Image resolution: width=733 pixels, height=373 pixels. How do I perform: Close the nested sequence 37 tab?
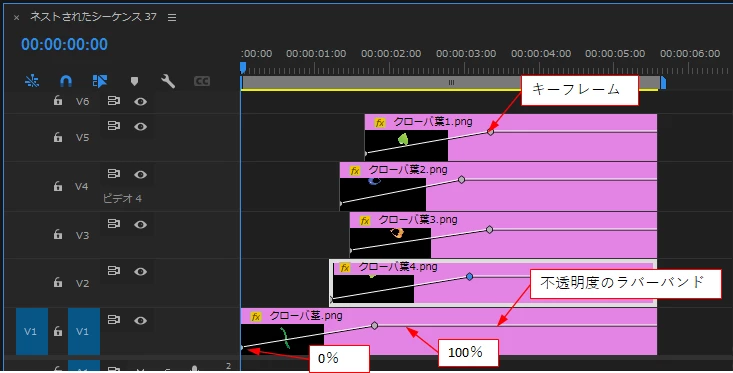(x=16, y=18)
